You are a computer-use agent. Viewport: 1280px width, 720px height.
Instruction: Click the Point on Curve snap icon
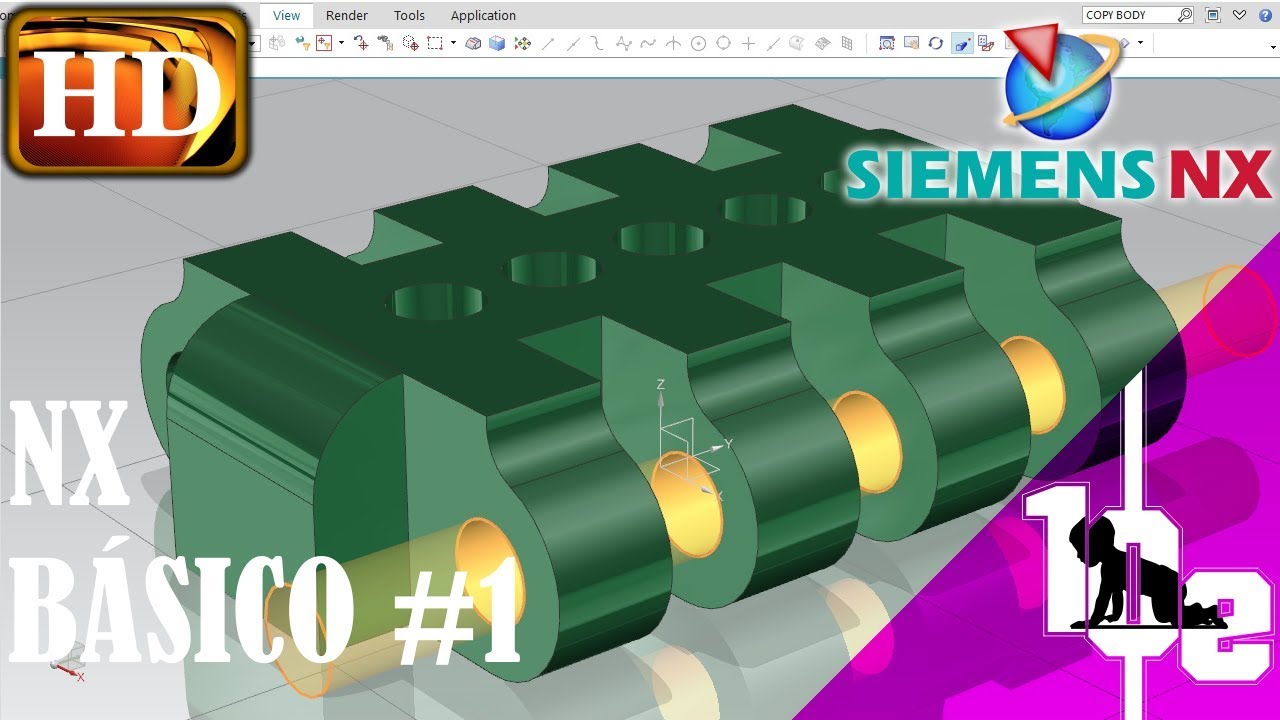[x=773, y=43]
